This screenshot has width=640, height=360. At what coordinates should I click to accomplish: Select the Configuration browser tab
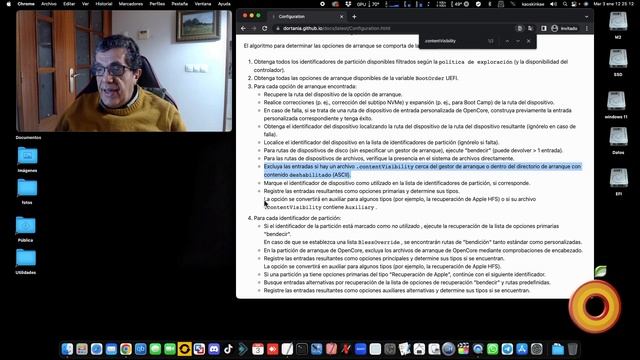point(308,17)
